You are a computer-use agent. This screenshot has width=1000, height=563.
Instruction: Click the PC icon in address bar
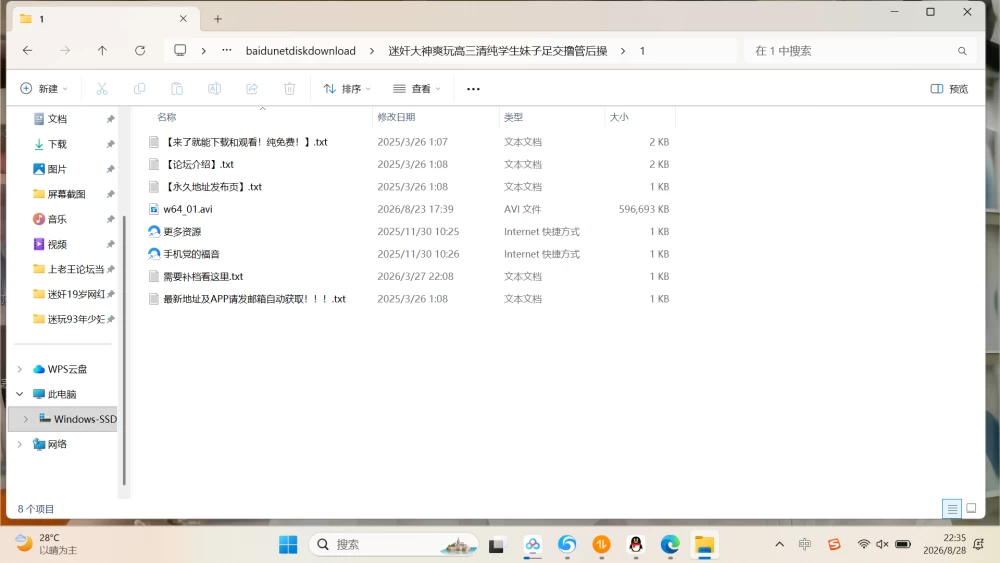(180, 50)
